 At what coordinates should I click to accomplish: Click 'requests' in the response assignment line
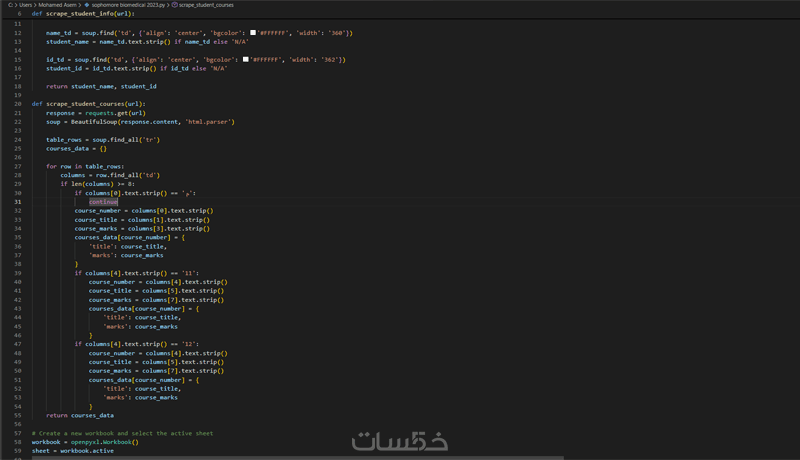(x=99, y=113)
